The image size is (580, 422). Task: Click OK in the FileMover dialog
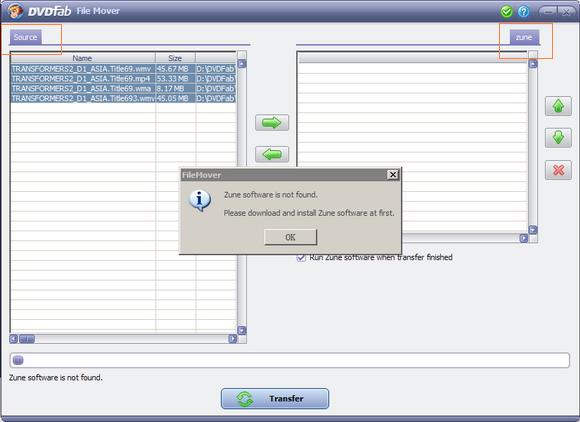pos(290,237)
